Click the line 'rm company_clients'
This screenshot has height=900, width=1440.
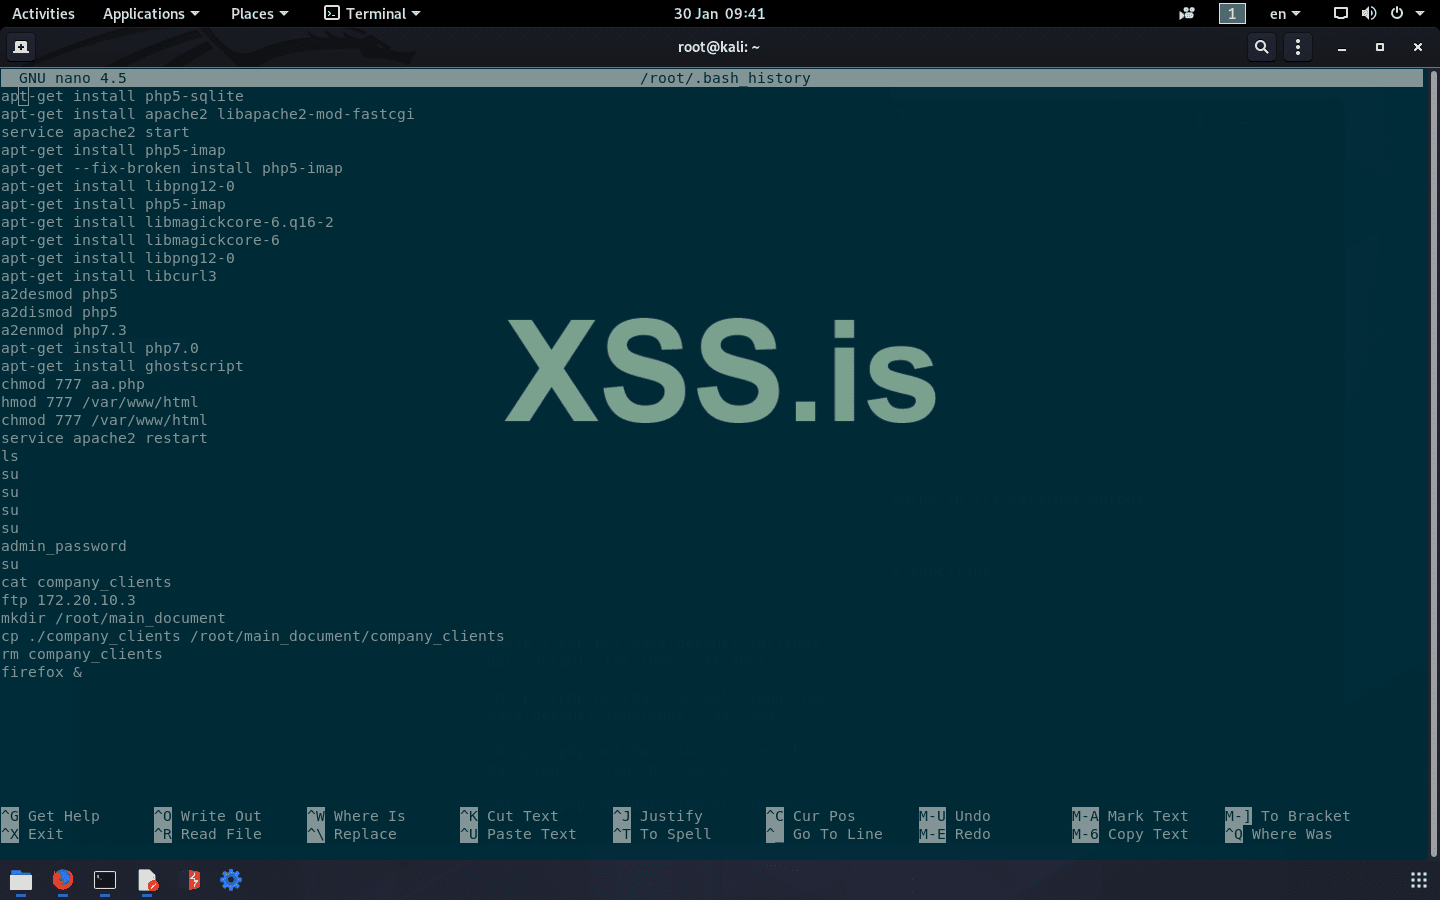pos(82,654)
